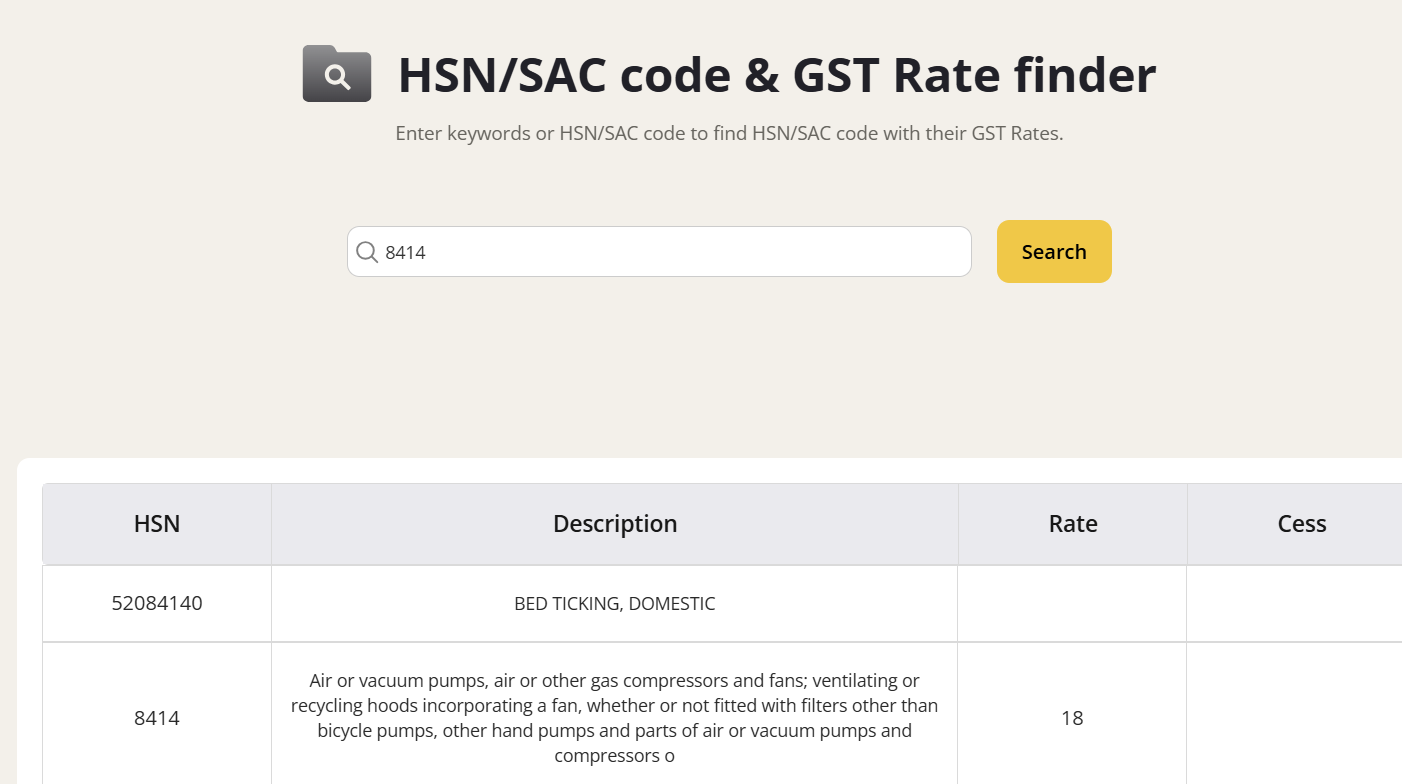This screenshot has width=1402, height=784.
Task: Click the subtitle text about entering keywords
Action: click(729, 133)
